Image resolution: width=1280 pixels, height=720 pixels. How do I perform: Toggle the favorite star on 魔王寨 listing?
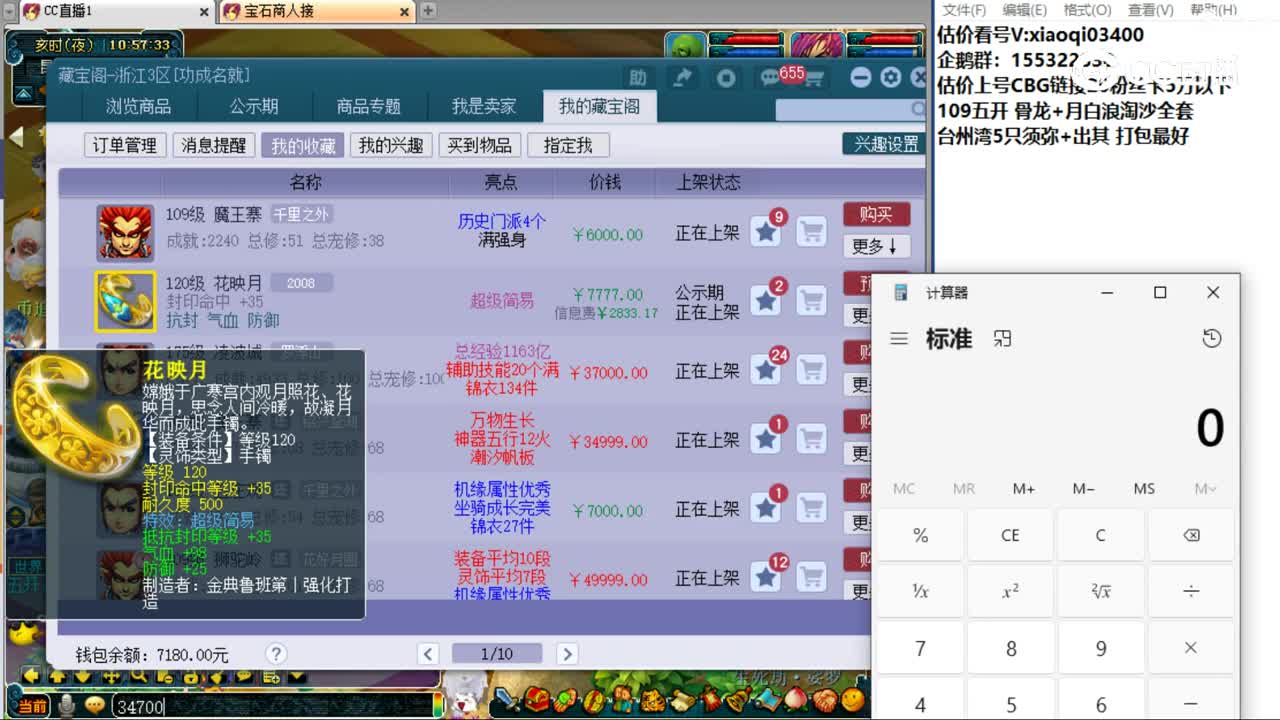(765, 231)
